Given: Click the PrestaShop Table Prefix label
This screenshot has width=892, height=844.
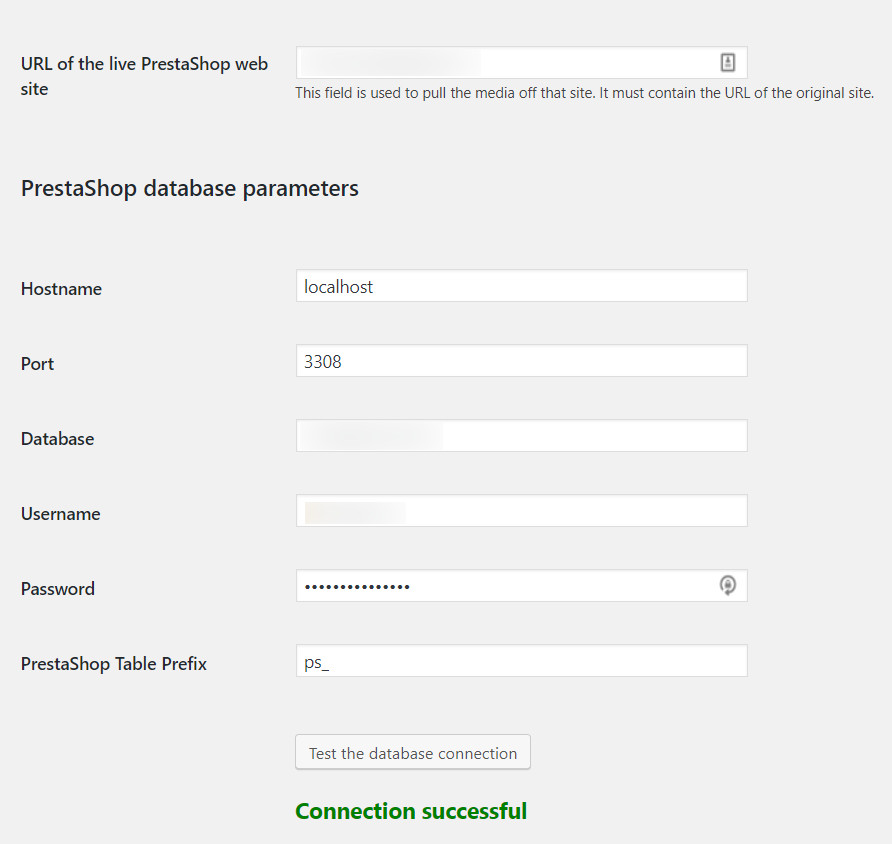Looking at the screenshot, I should (x=114, y=664).
